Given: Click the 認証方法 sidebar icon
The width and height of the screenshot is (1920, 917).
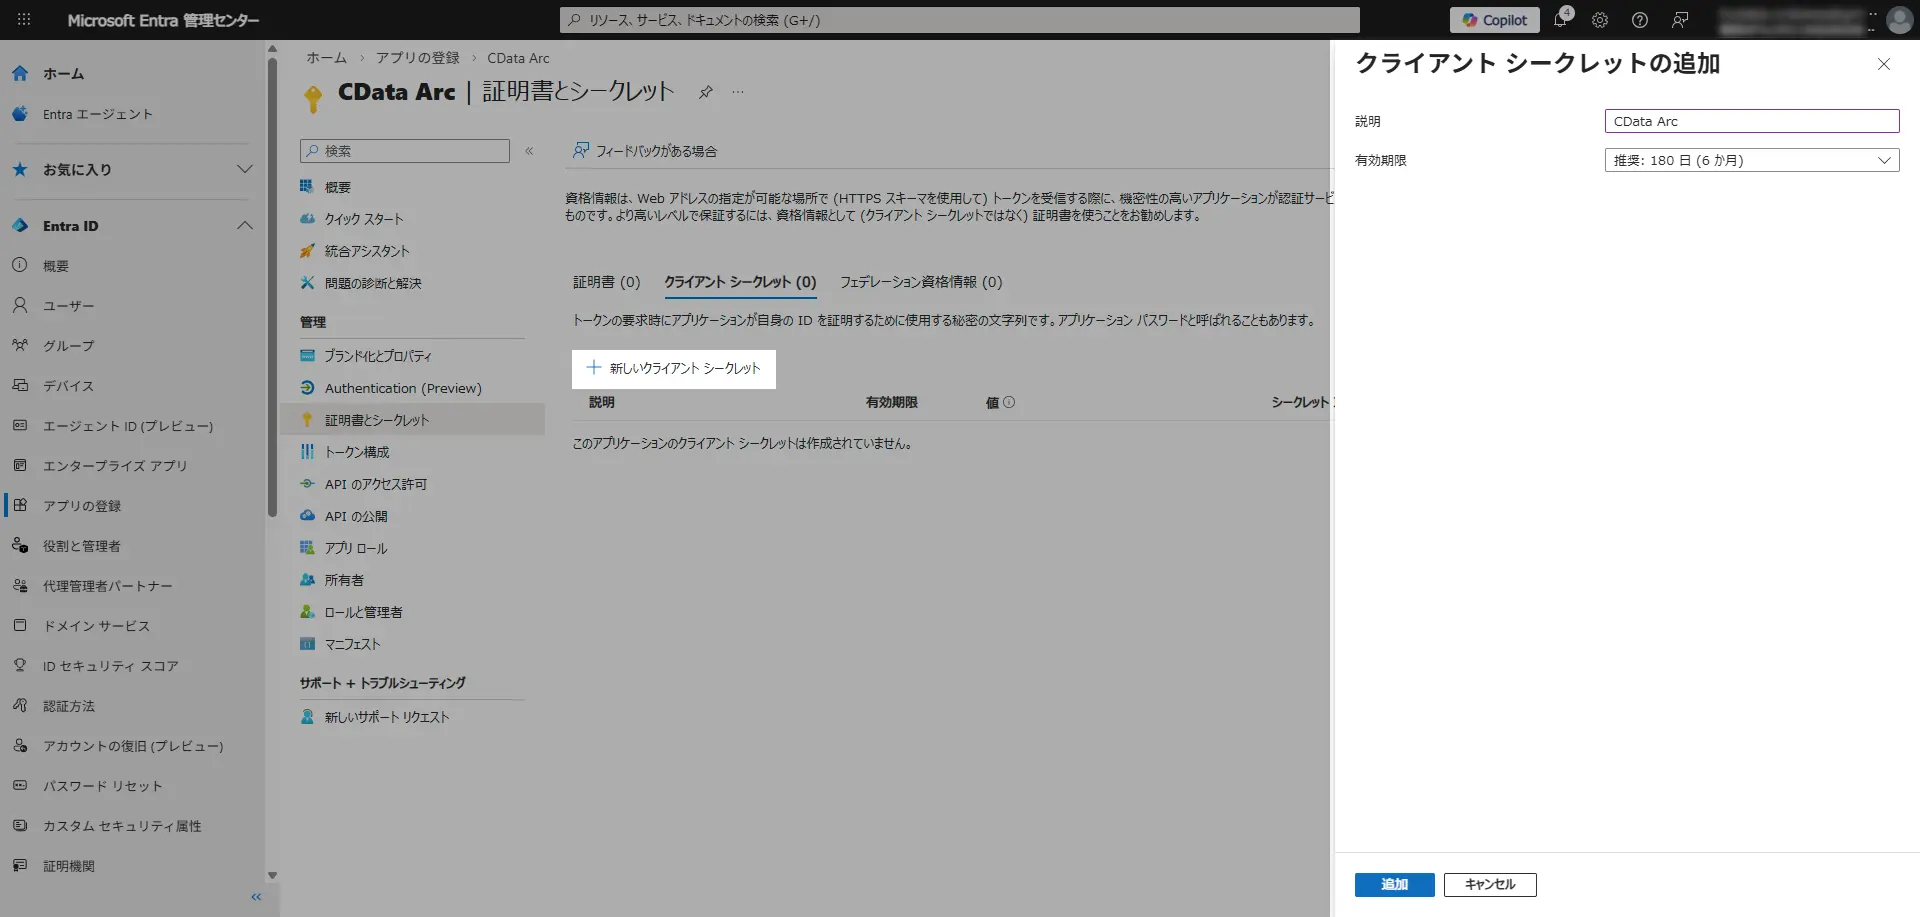Looking at the screenshot, I should coord(20,706).
